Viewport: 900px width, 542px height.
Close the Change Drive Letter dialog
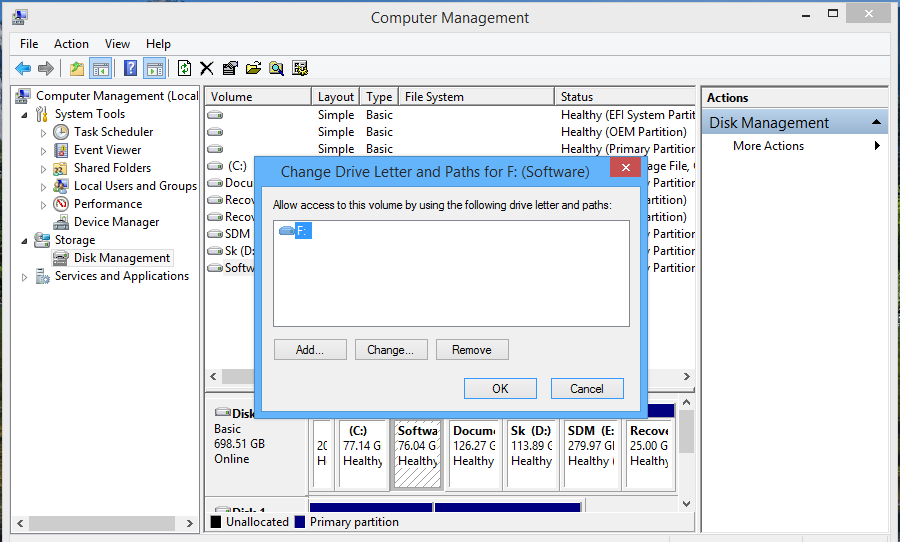626,167
